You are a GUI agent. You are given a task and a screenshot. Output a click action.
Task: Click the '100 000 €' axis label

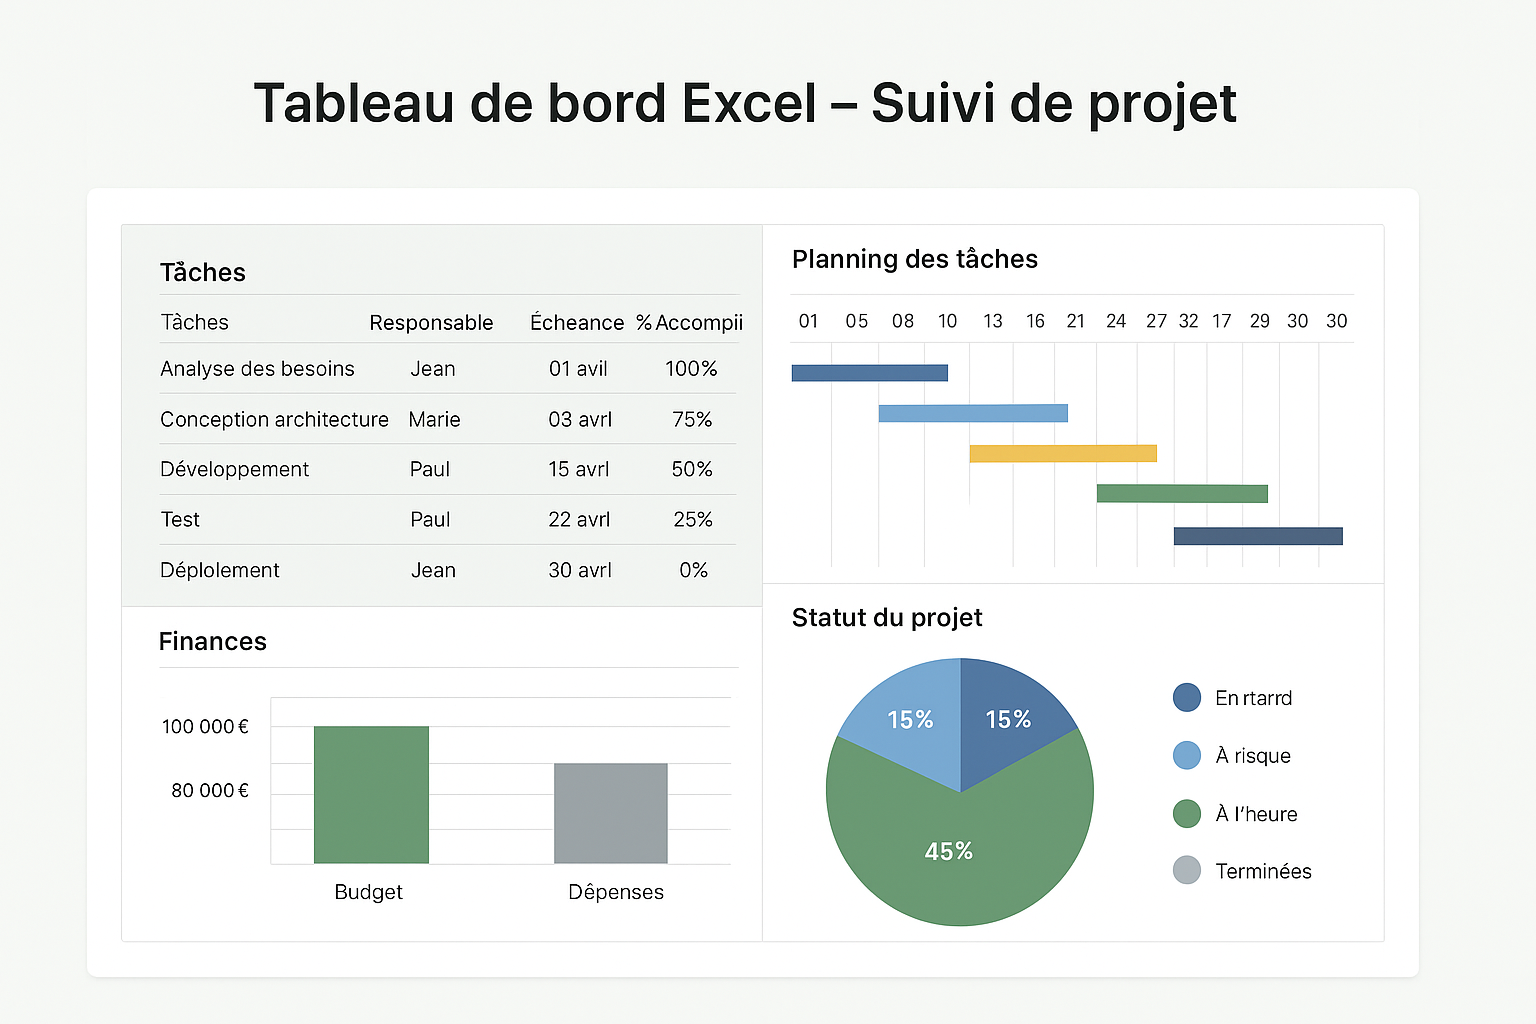click(205, 727)
